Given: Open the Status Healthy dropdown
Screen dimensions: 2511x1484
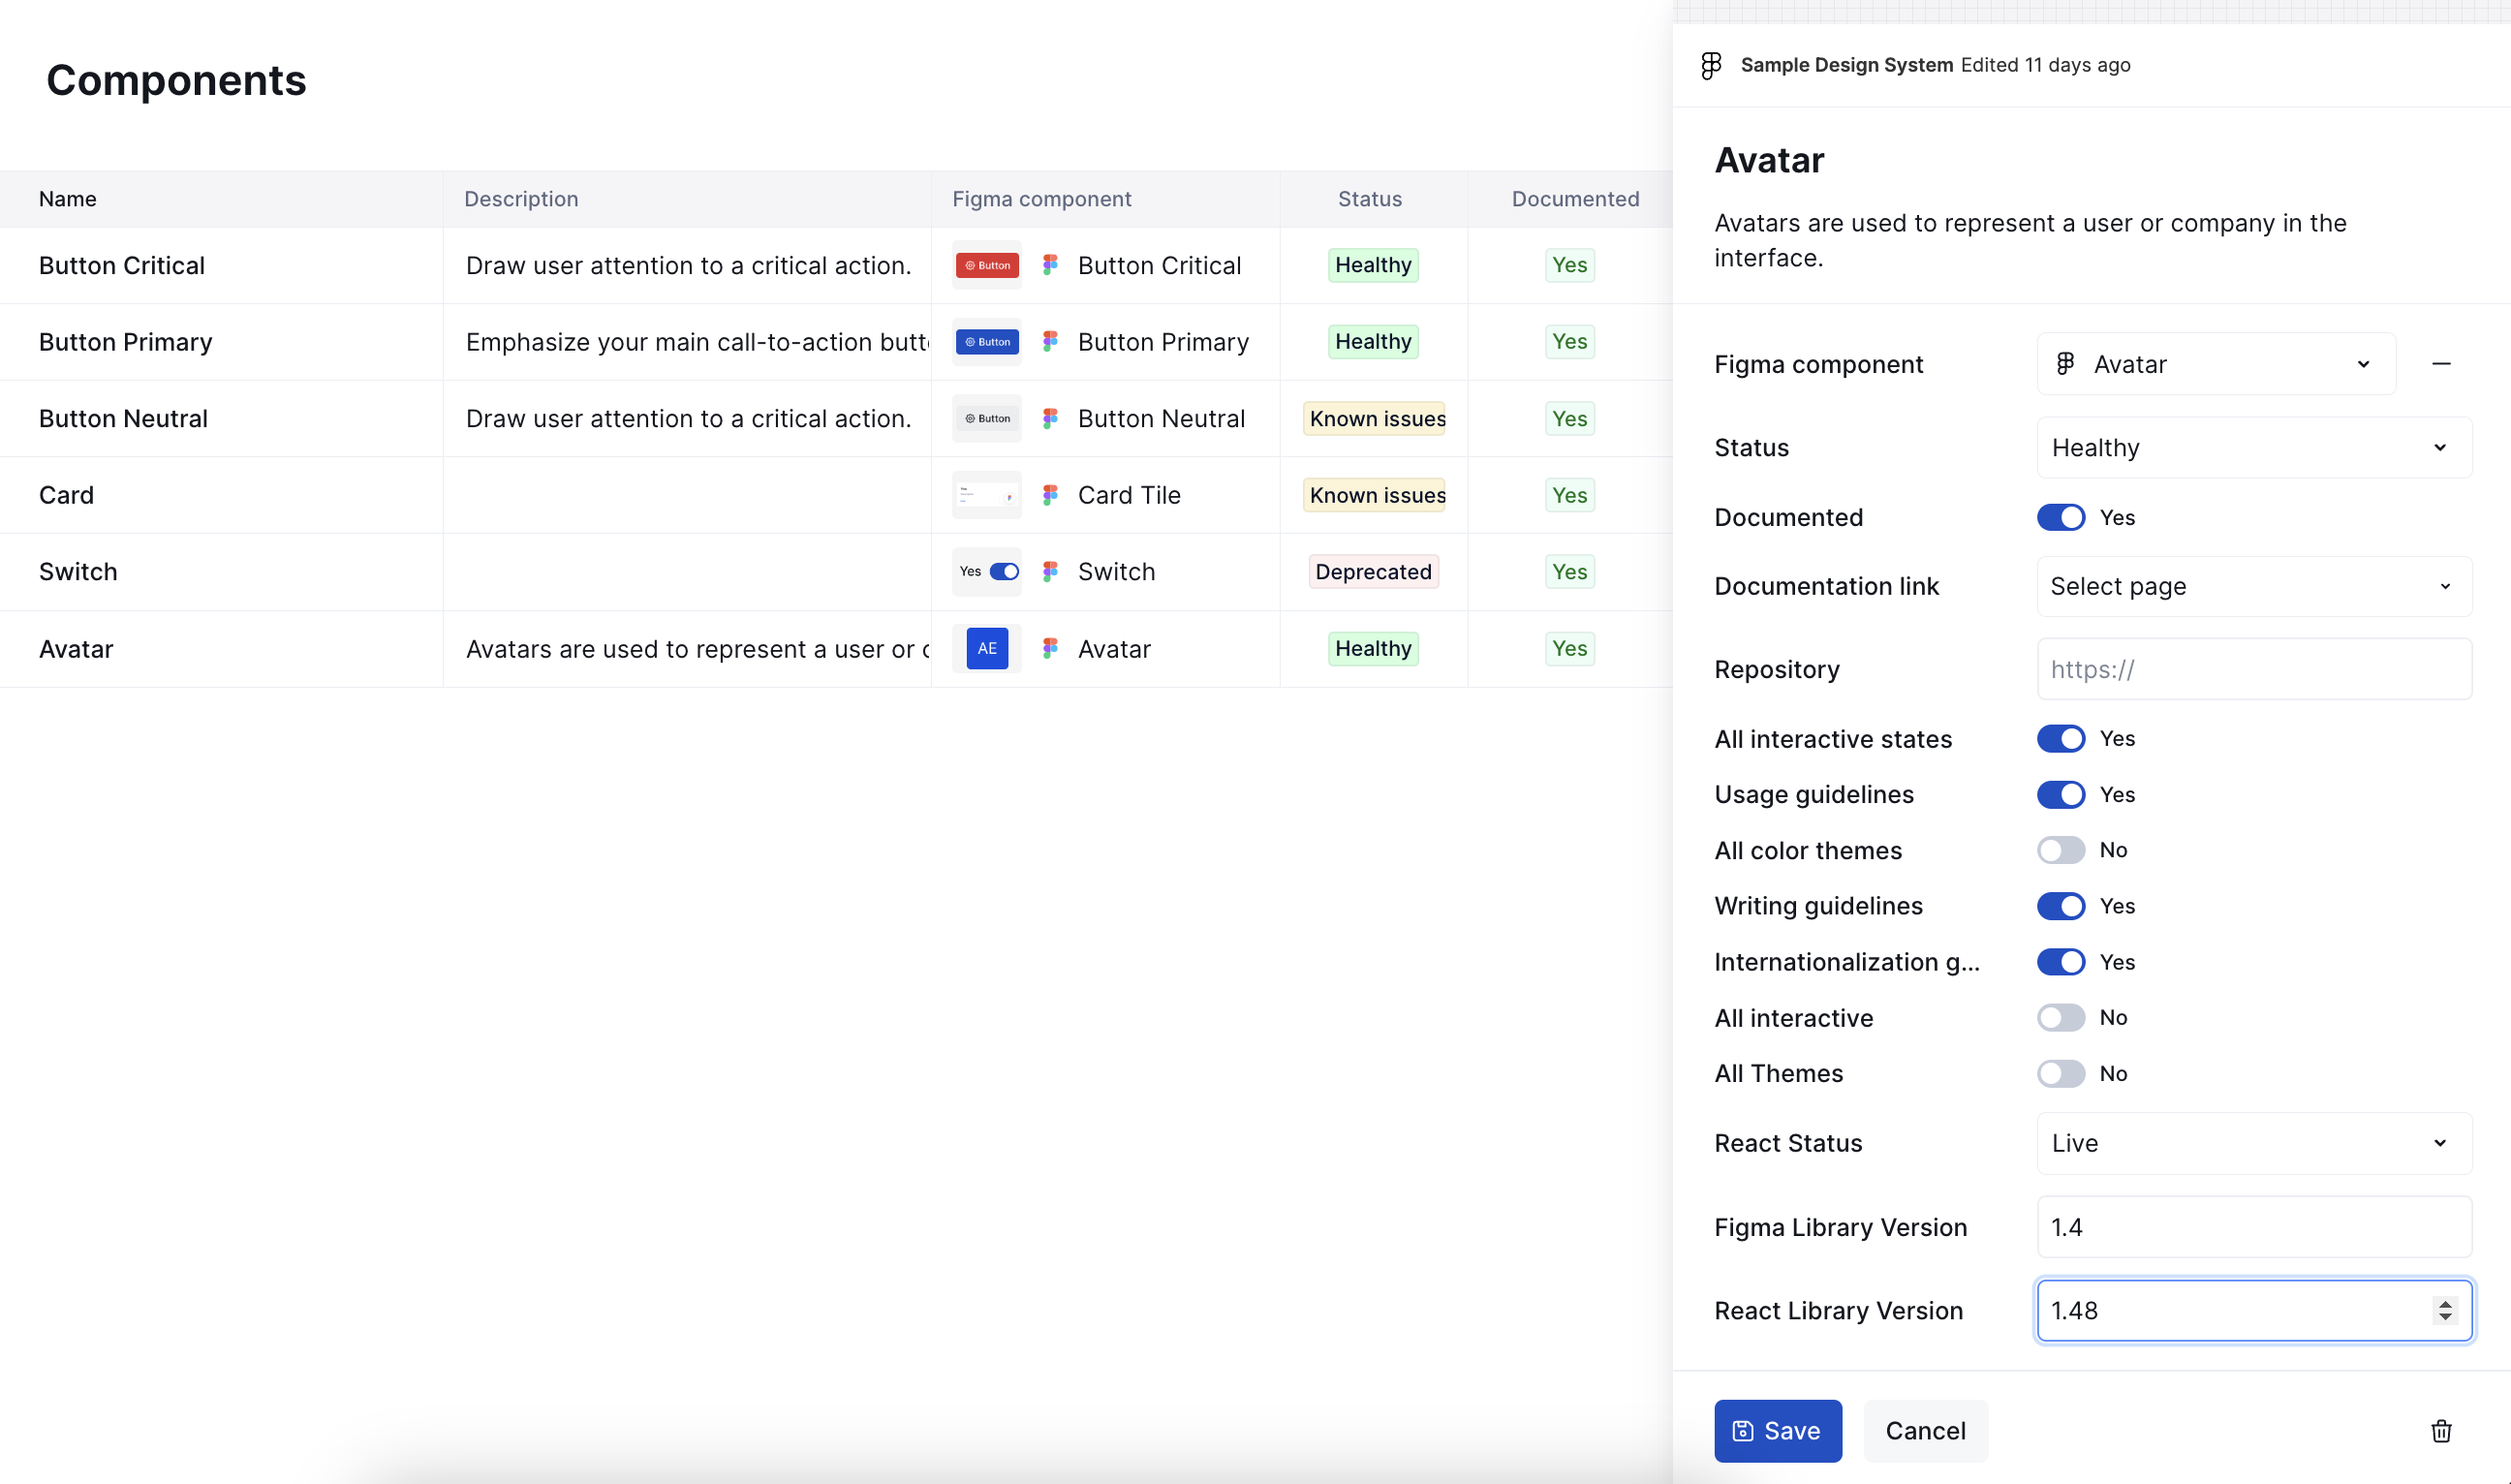Looking at the screenshot, I should tap(2254, 448).
